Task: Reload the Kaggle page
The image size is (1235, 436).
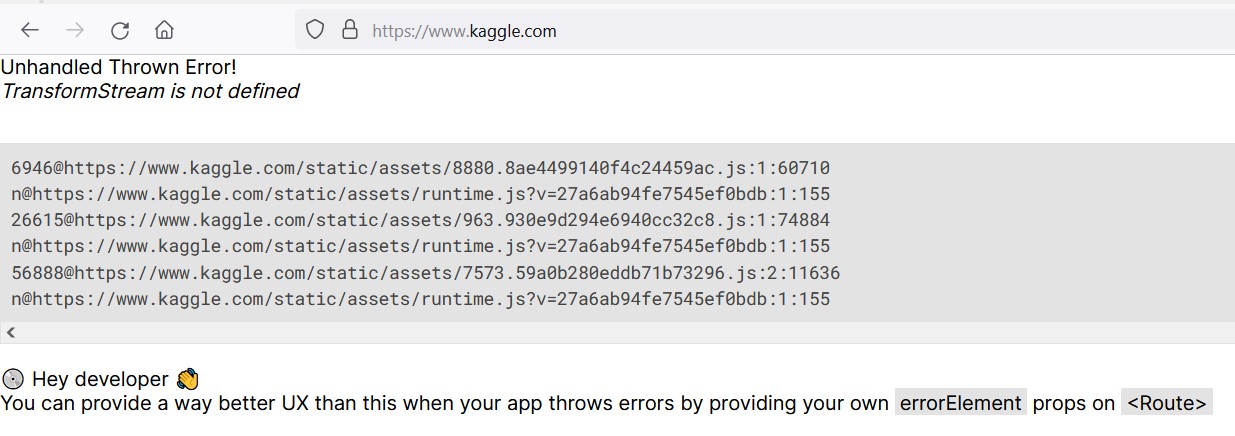Action: tap(120, 30)
